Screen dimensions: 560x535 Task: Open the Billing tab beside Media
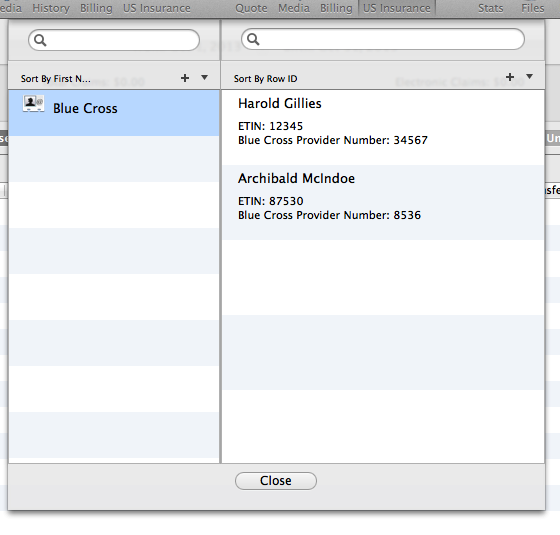(336, 8)
